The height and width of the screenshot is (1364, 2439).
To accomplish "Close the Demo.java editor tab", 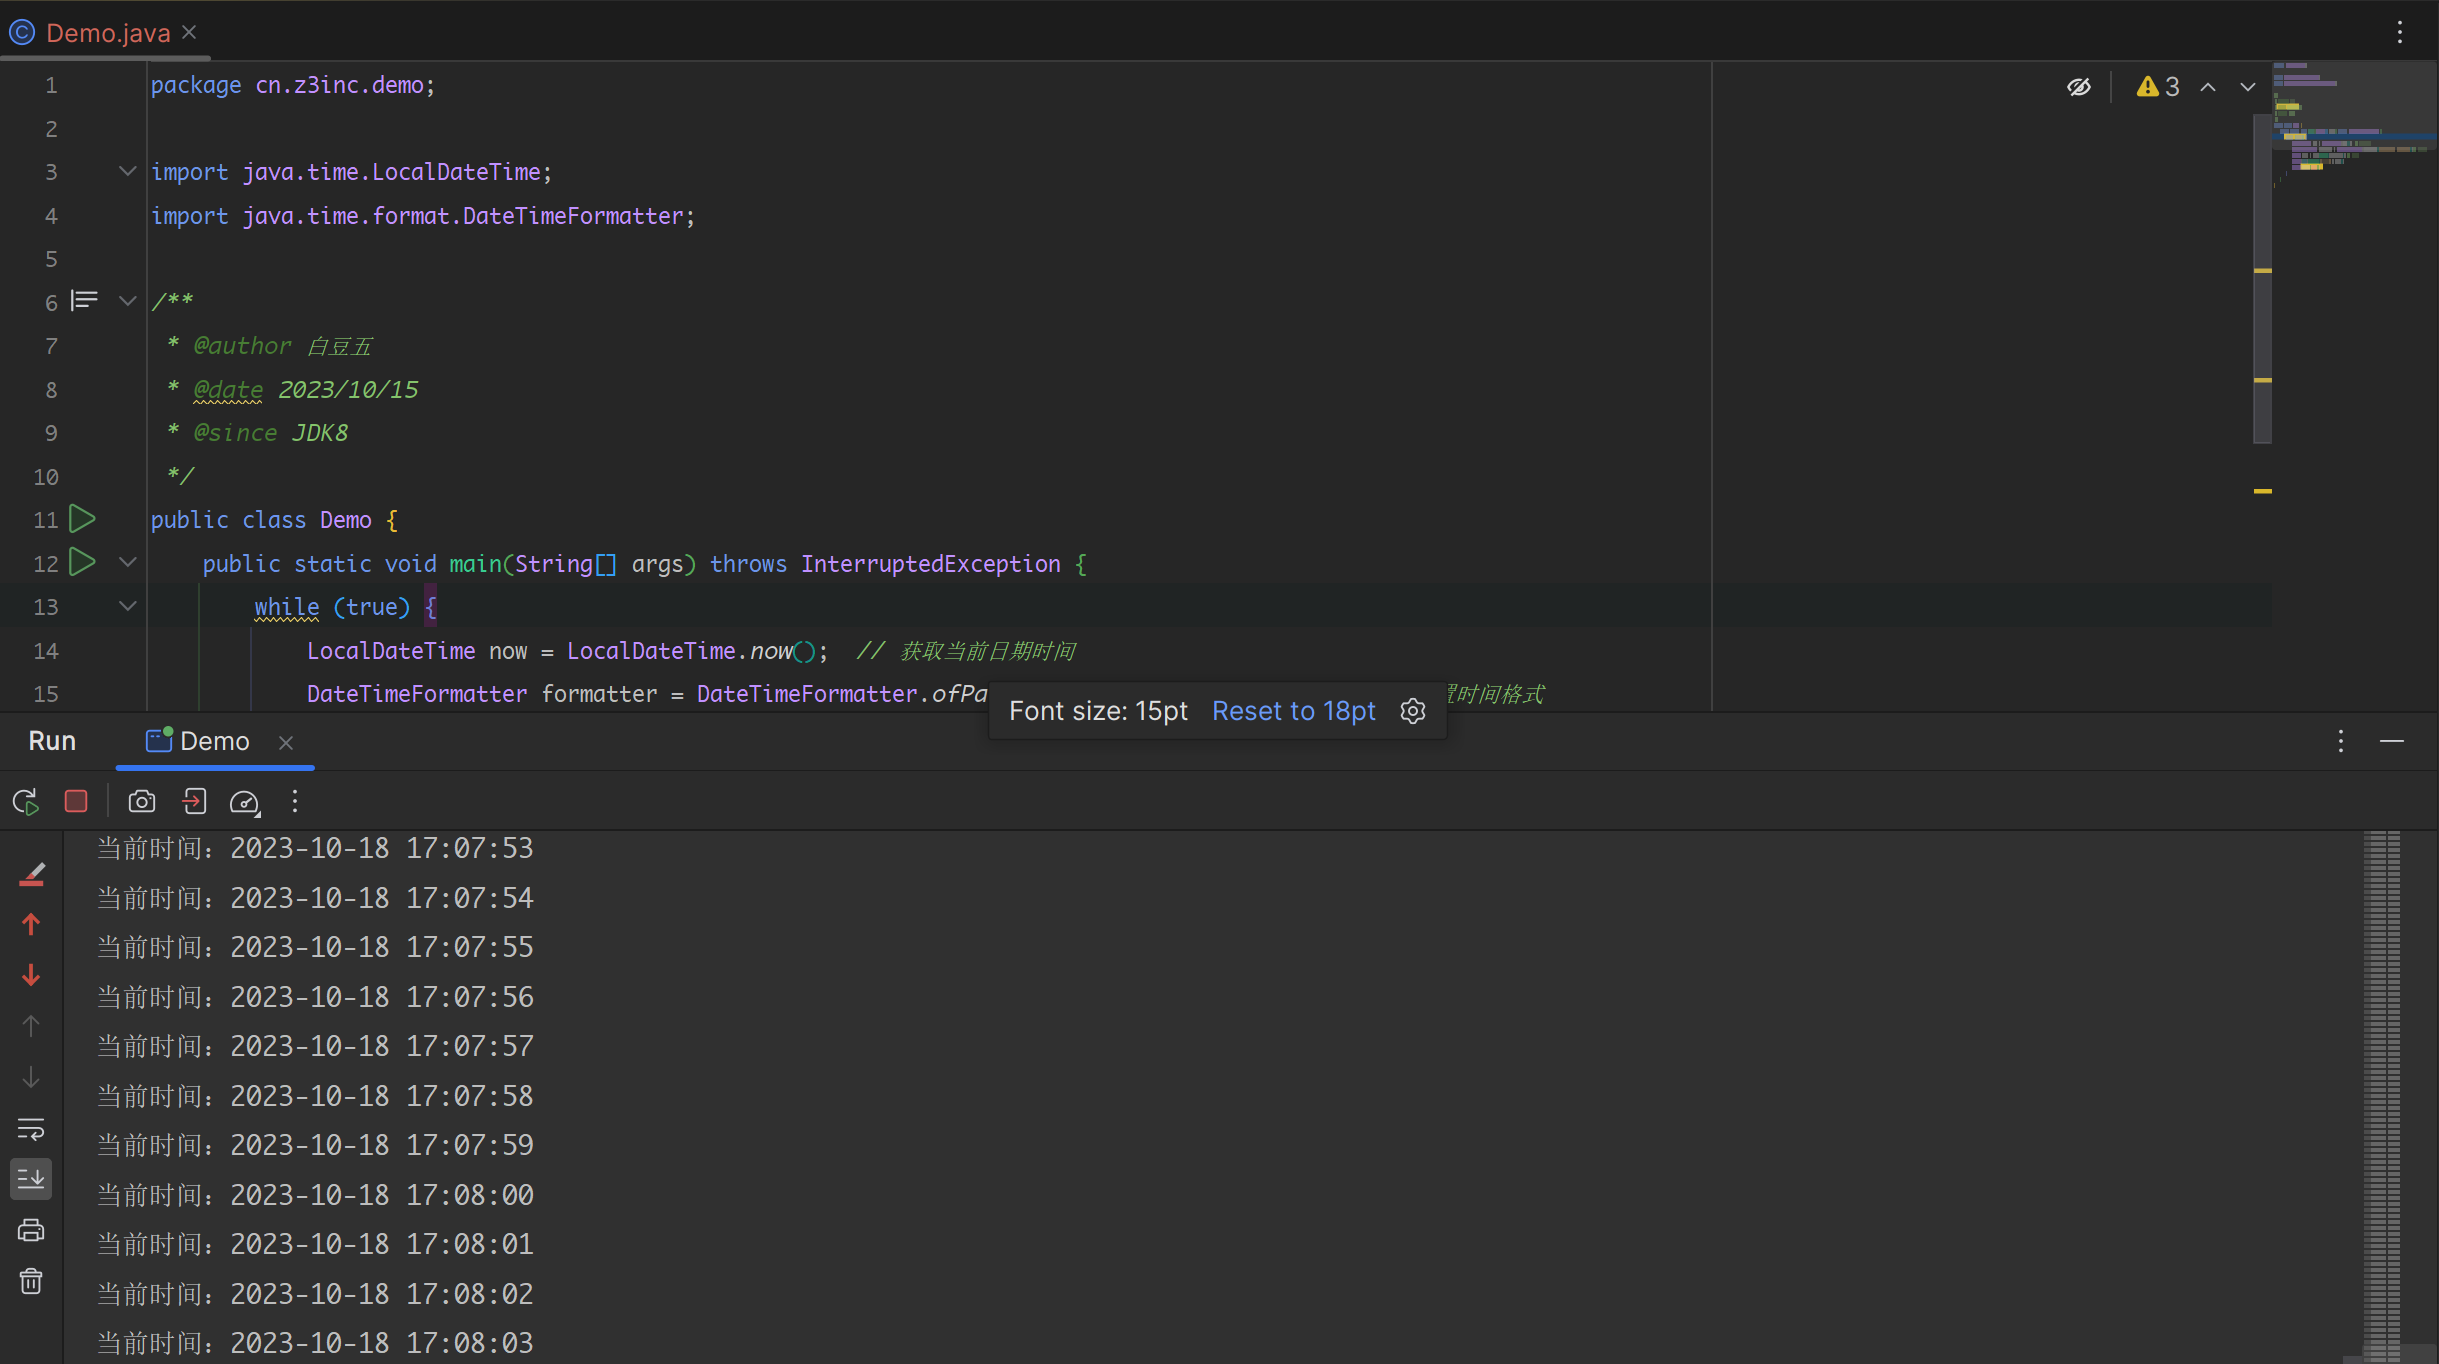I will (x=189, y=32).
